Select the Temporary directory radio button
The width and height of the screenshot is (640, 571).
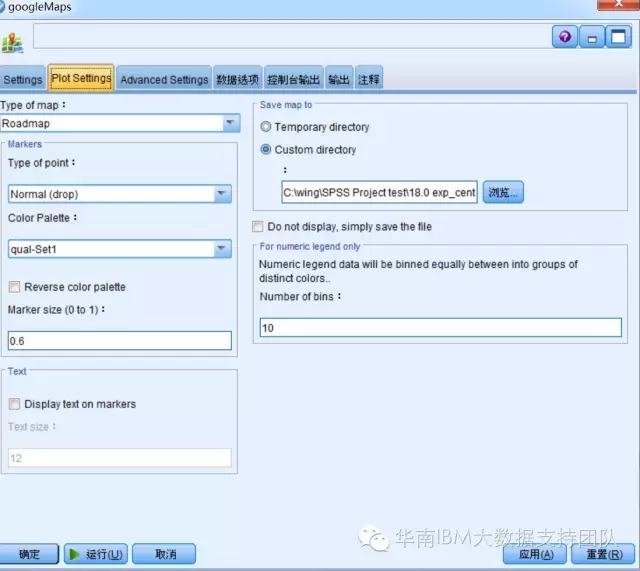pyautogui.click(x=266, y=127)
